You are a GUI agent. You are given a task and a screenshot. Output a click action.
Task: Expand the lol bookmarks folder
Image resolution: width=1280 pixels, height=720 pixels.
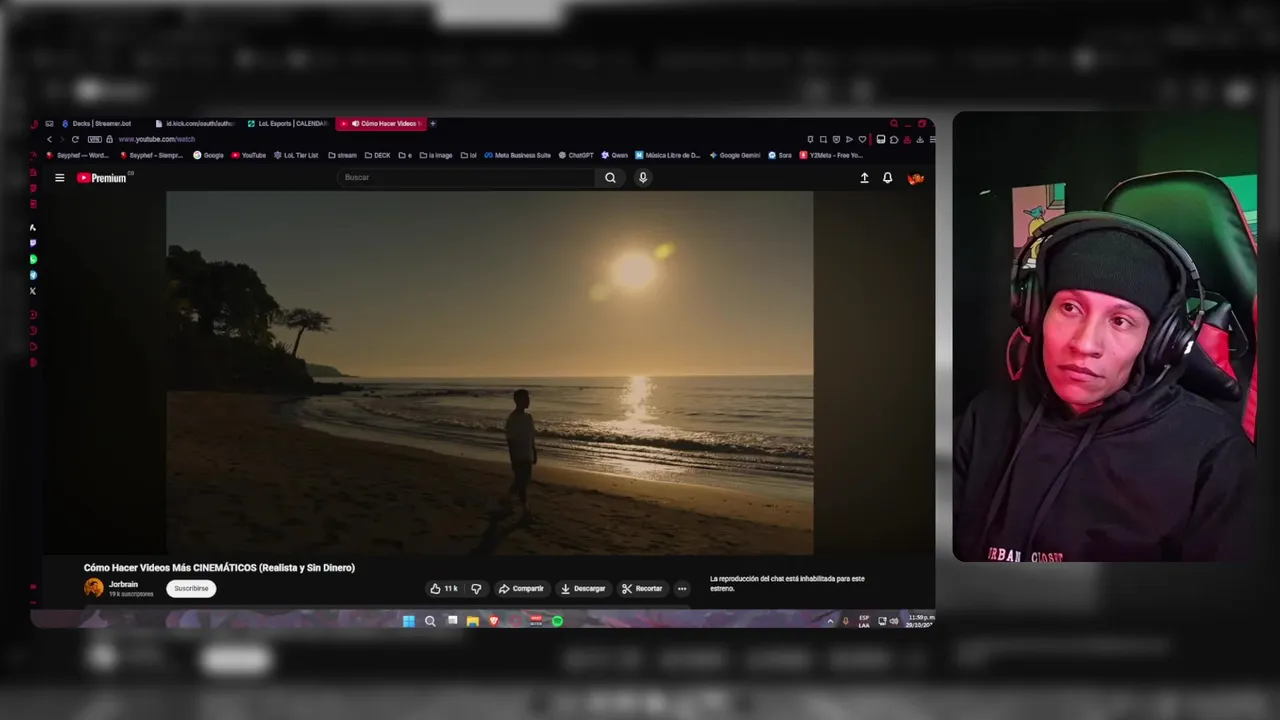point(469,155)
